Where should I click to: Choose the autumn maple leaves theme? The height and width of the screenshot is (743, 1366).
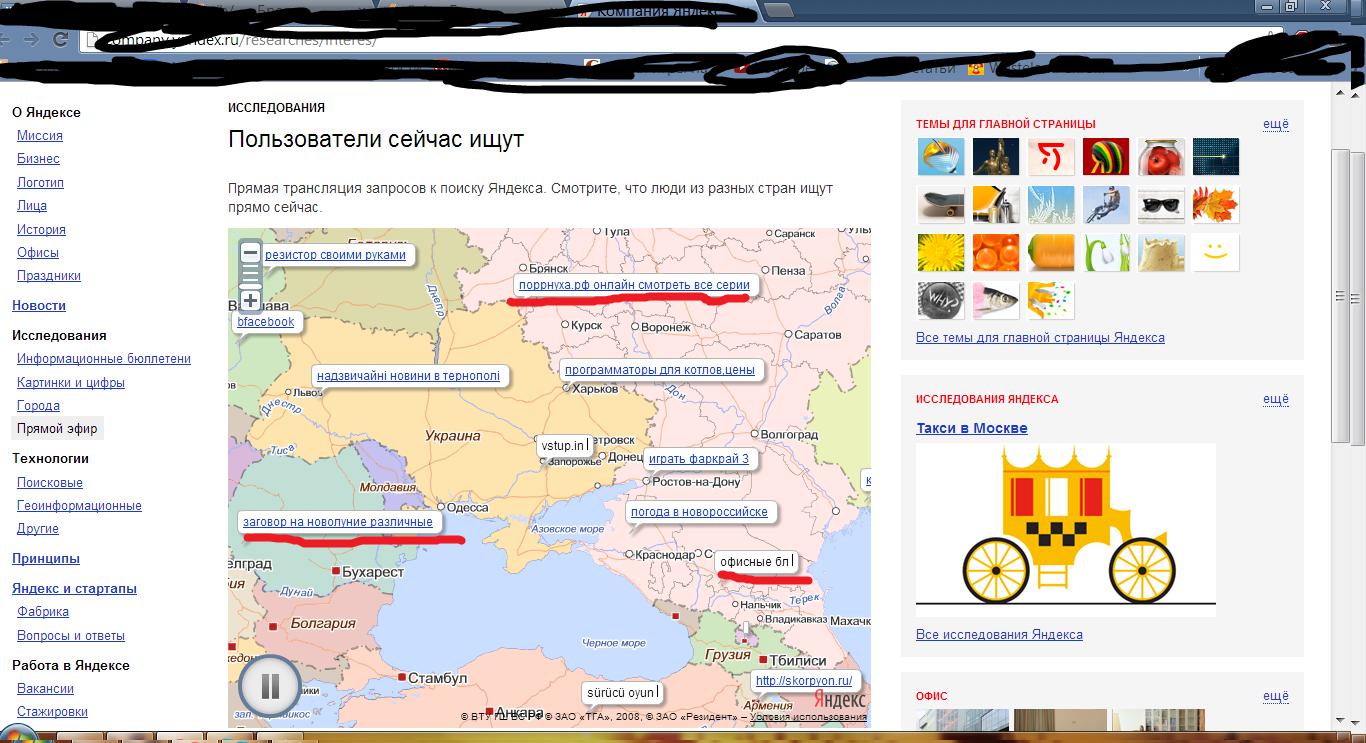pyautogui.click(x=1216, y=205)
